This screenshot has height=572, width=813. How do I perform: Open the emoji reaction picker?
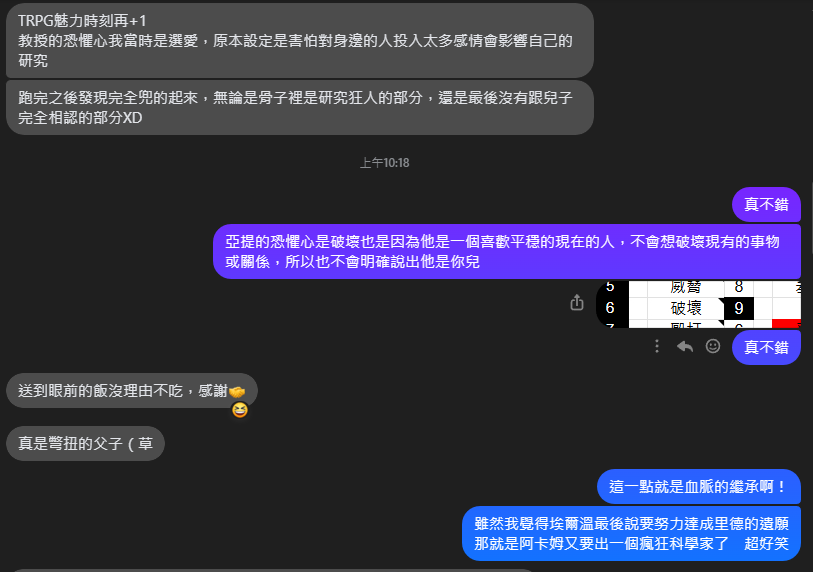click(713, 346)
